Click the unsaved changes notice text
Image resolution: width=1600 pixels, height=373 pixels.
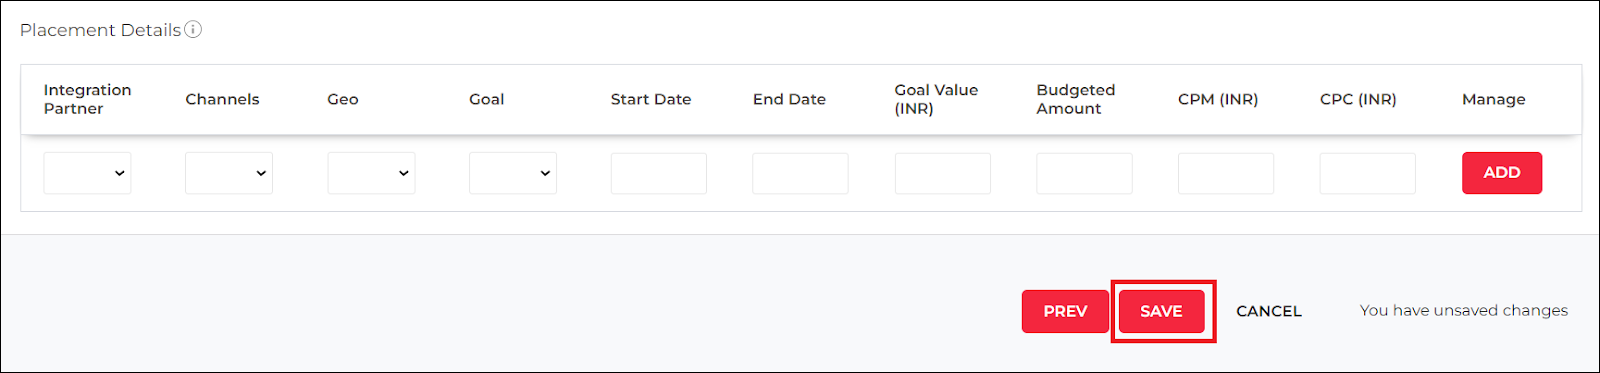pos(1464,311)
